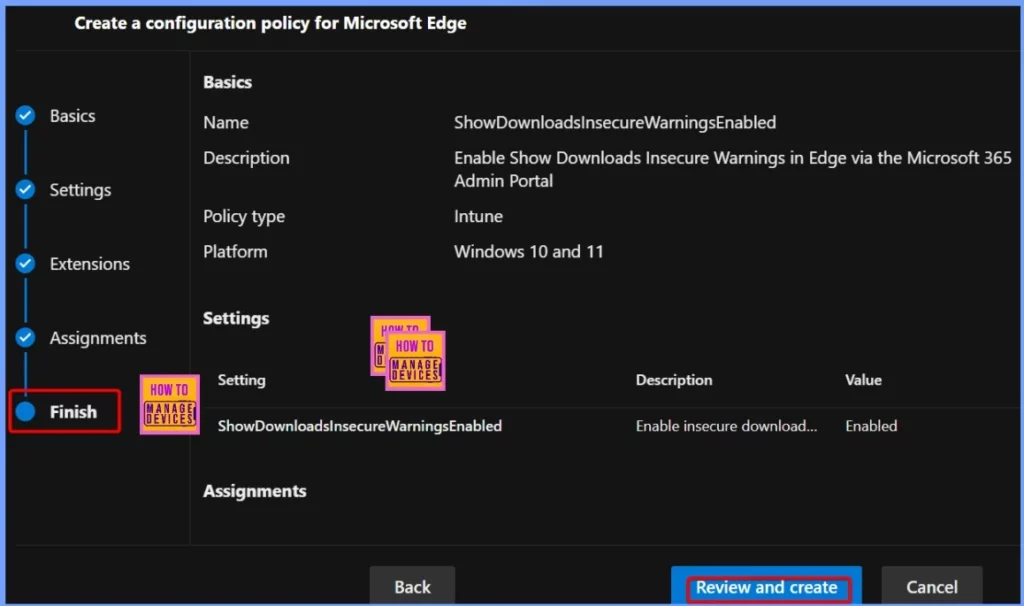Go to the Basics wizard step
This screenshot has height=606, width=1024.
(x=72, y=116)
